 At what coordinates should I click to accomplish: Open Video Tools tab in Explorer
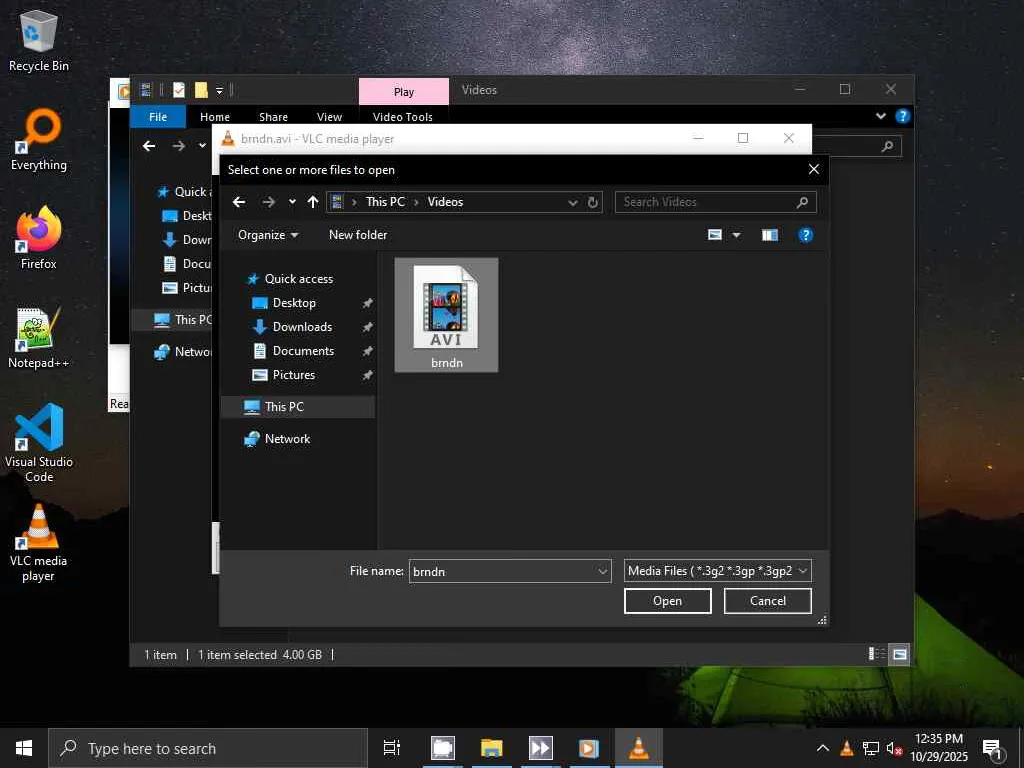coord(402,117)
